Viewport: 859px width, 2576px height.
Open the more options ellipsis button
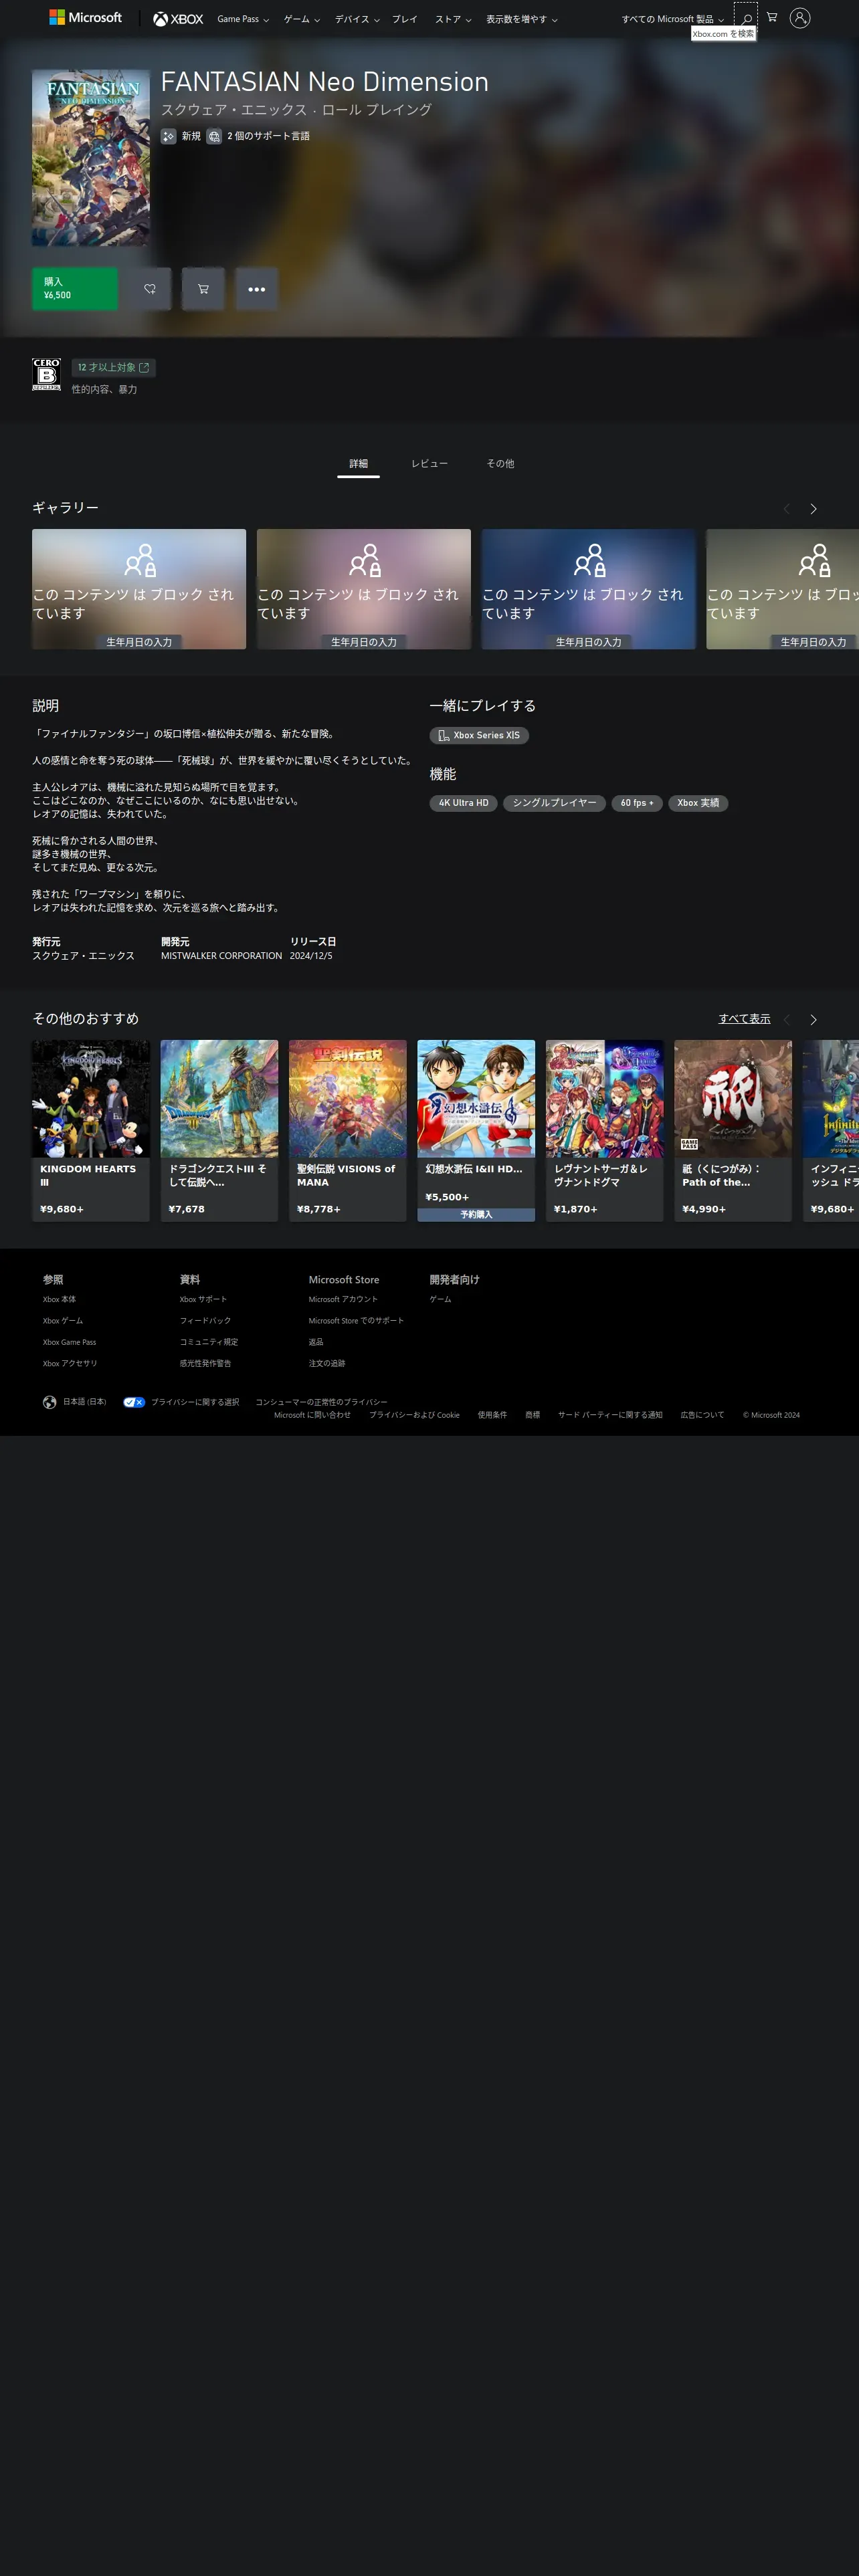(x=257, y=289)
